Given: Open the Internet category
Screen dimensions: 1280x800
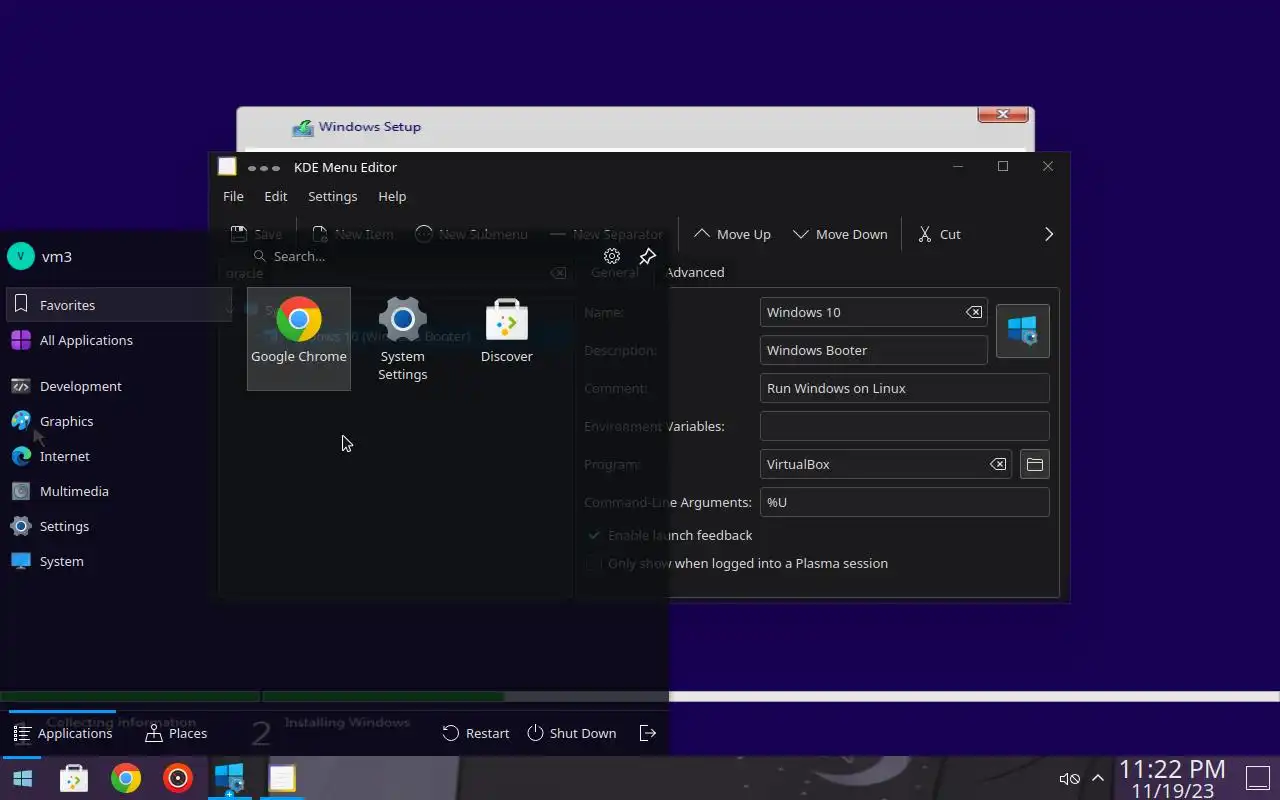Looking at the screenshot, I should 118,456.
